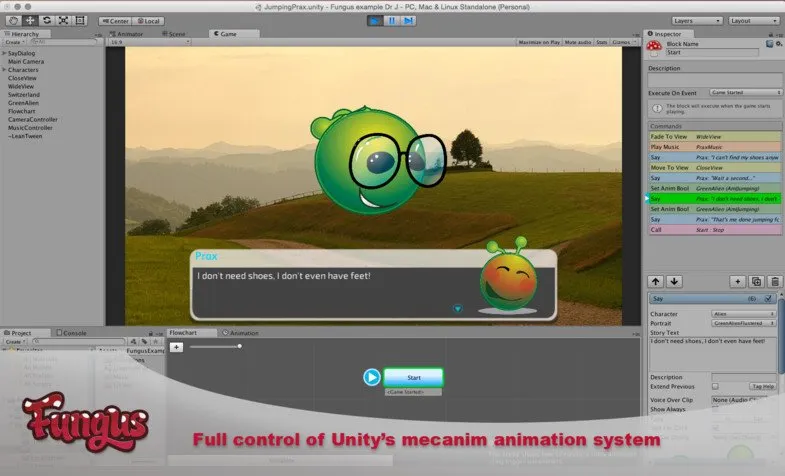Click the Inspector panel lock icon
Screen dimensions: 785x476
click(x=770, y=34)
